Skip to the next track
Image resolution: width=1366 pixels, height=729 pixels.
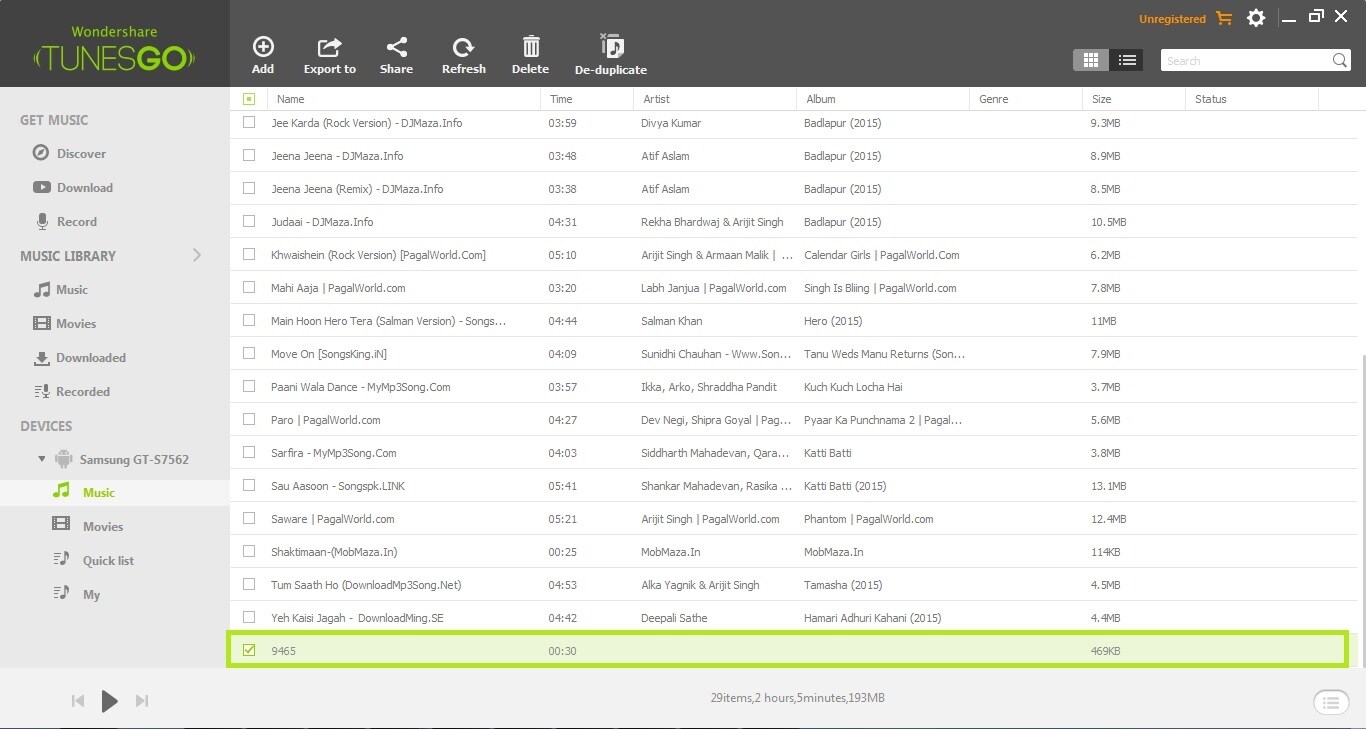click(142, 701)
